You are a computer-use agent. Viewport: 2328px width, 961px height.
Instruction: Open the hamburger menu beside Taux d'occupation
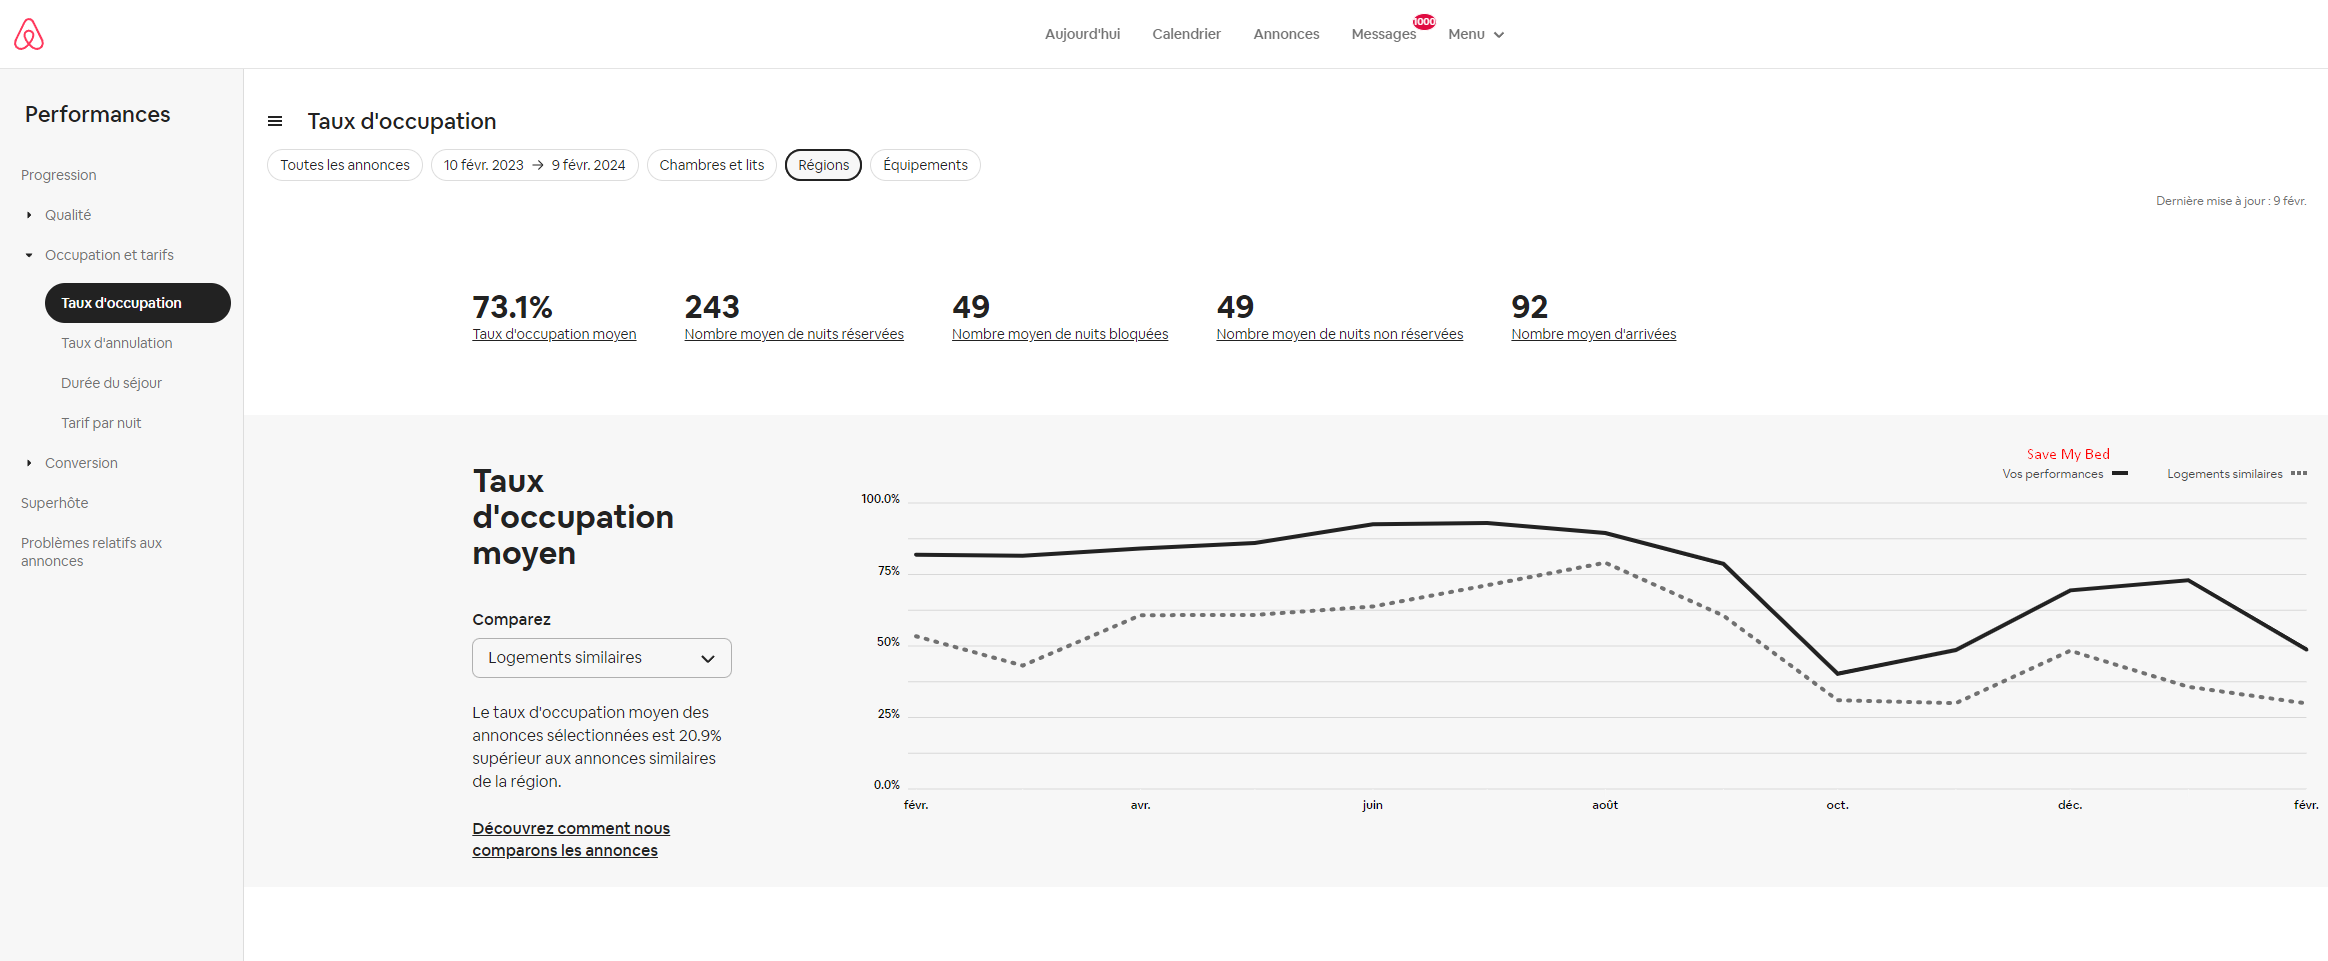pyautogui.click(x=275, y=122)
